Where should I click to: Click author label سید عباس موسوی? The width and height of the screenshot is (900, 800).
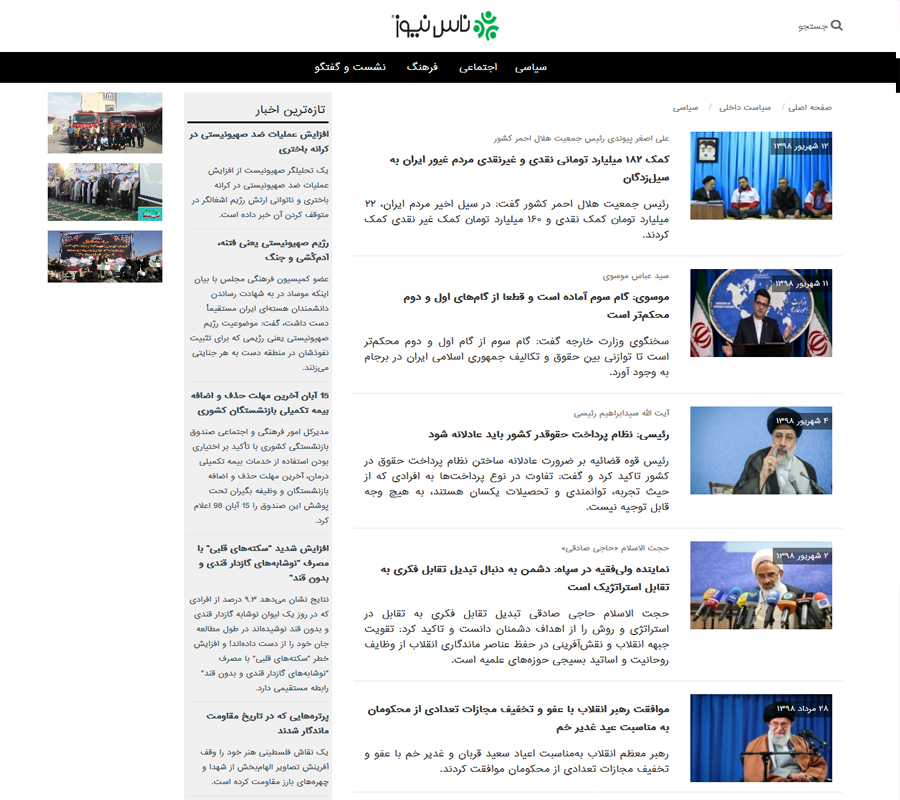[x=635, y=276]
